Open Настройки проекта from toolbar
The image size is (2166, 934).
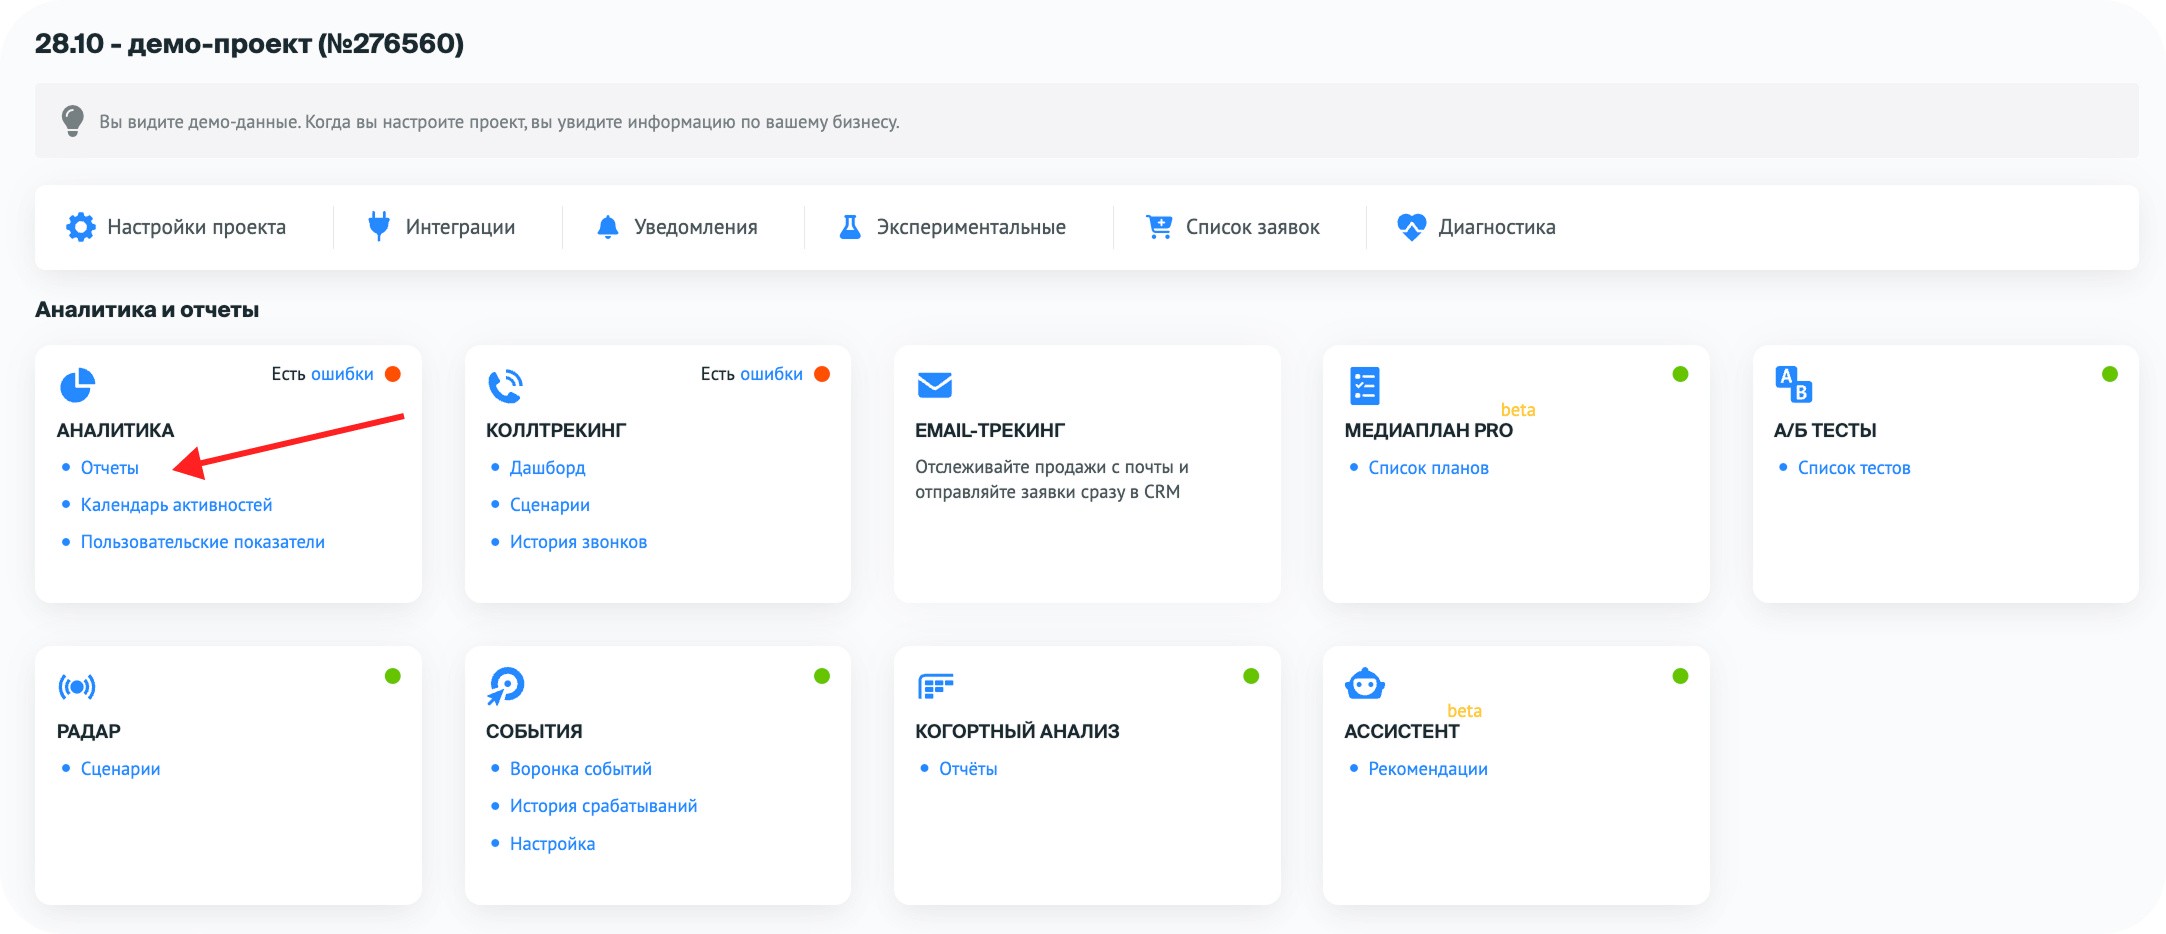176,227
